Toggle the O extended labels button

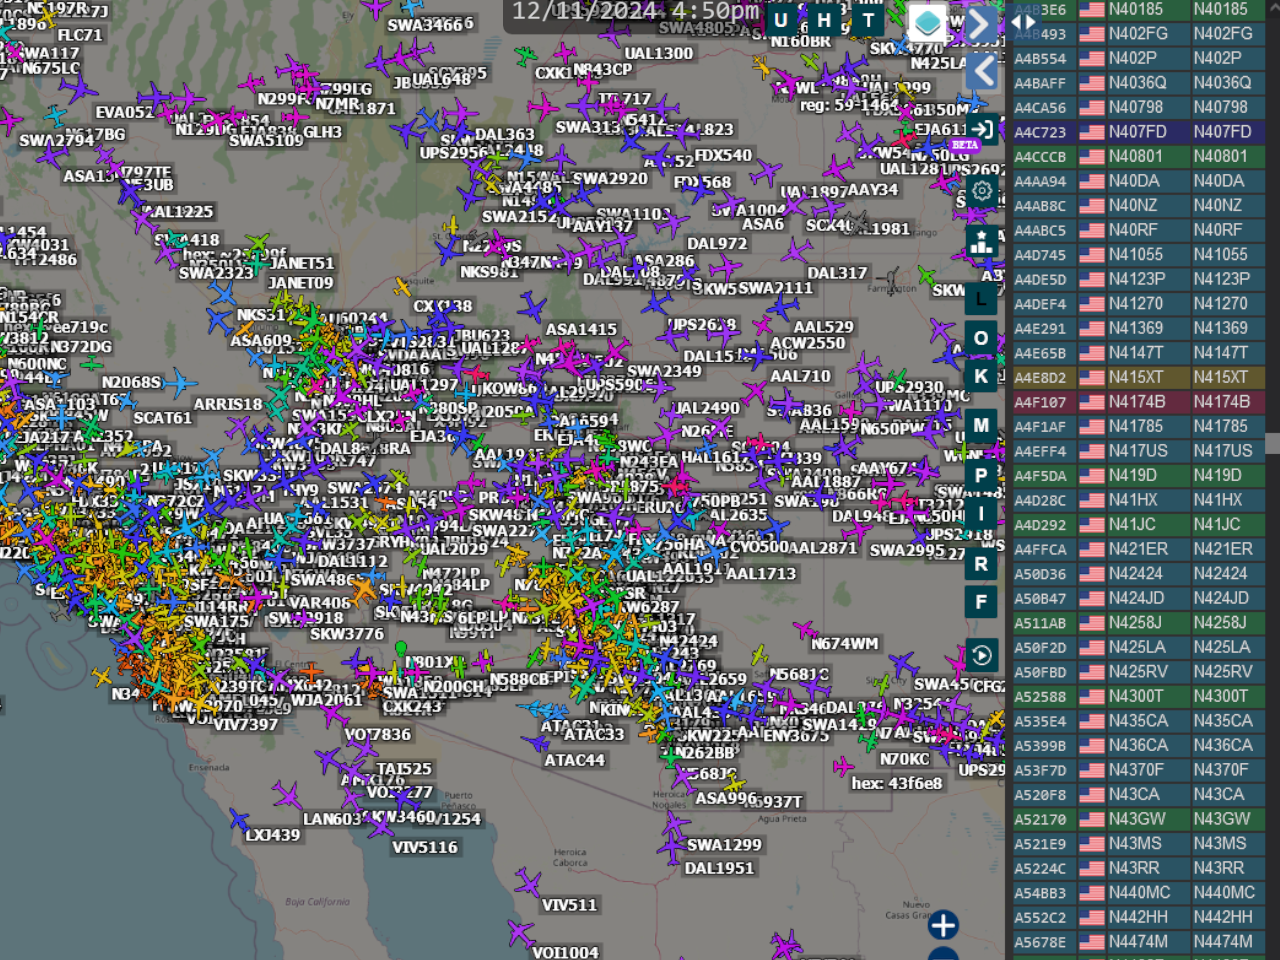[981, 338]
